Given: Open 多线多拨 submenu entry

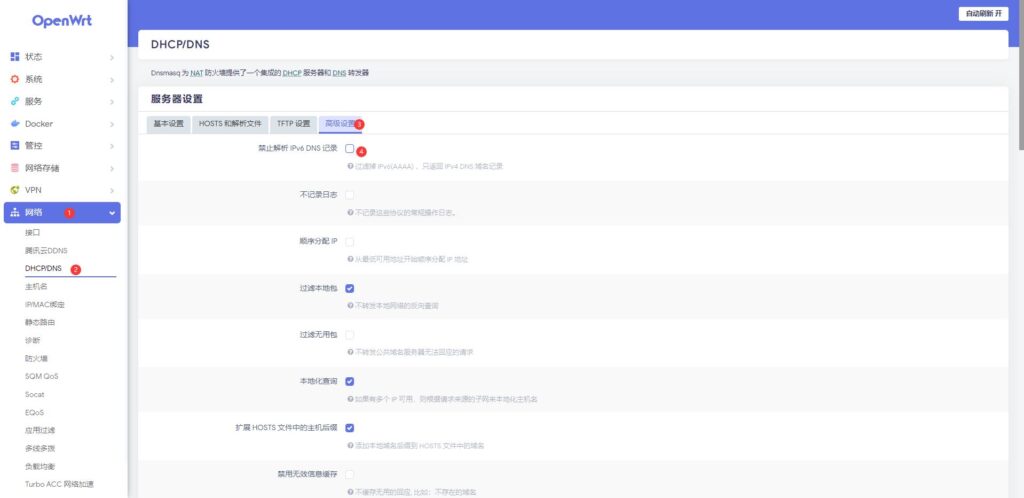Looking at the screenshot, I should [x=40, y=448].
